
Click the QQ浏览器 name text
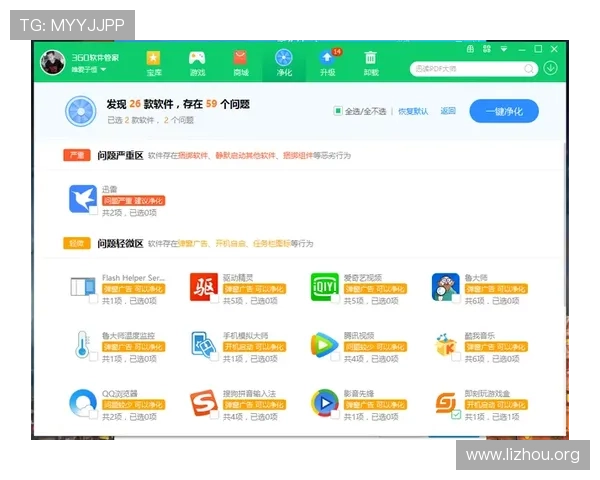pyautogui.click(x=120, y=393)
